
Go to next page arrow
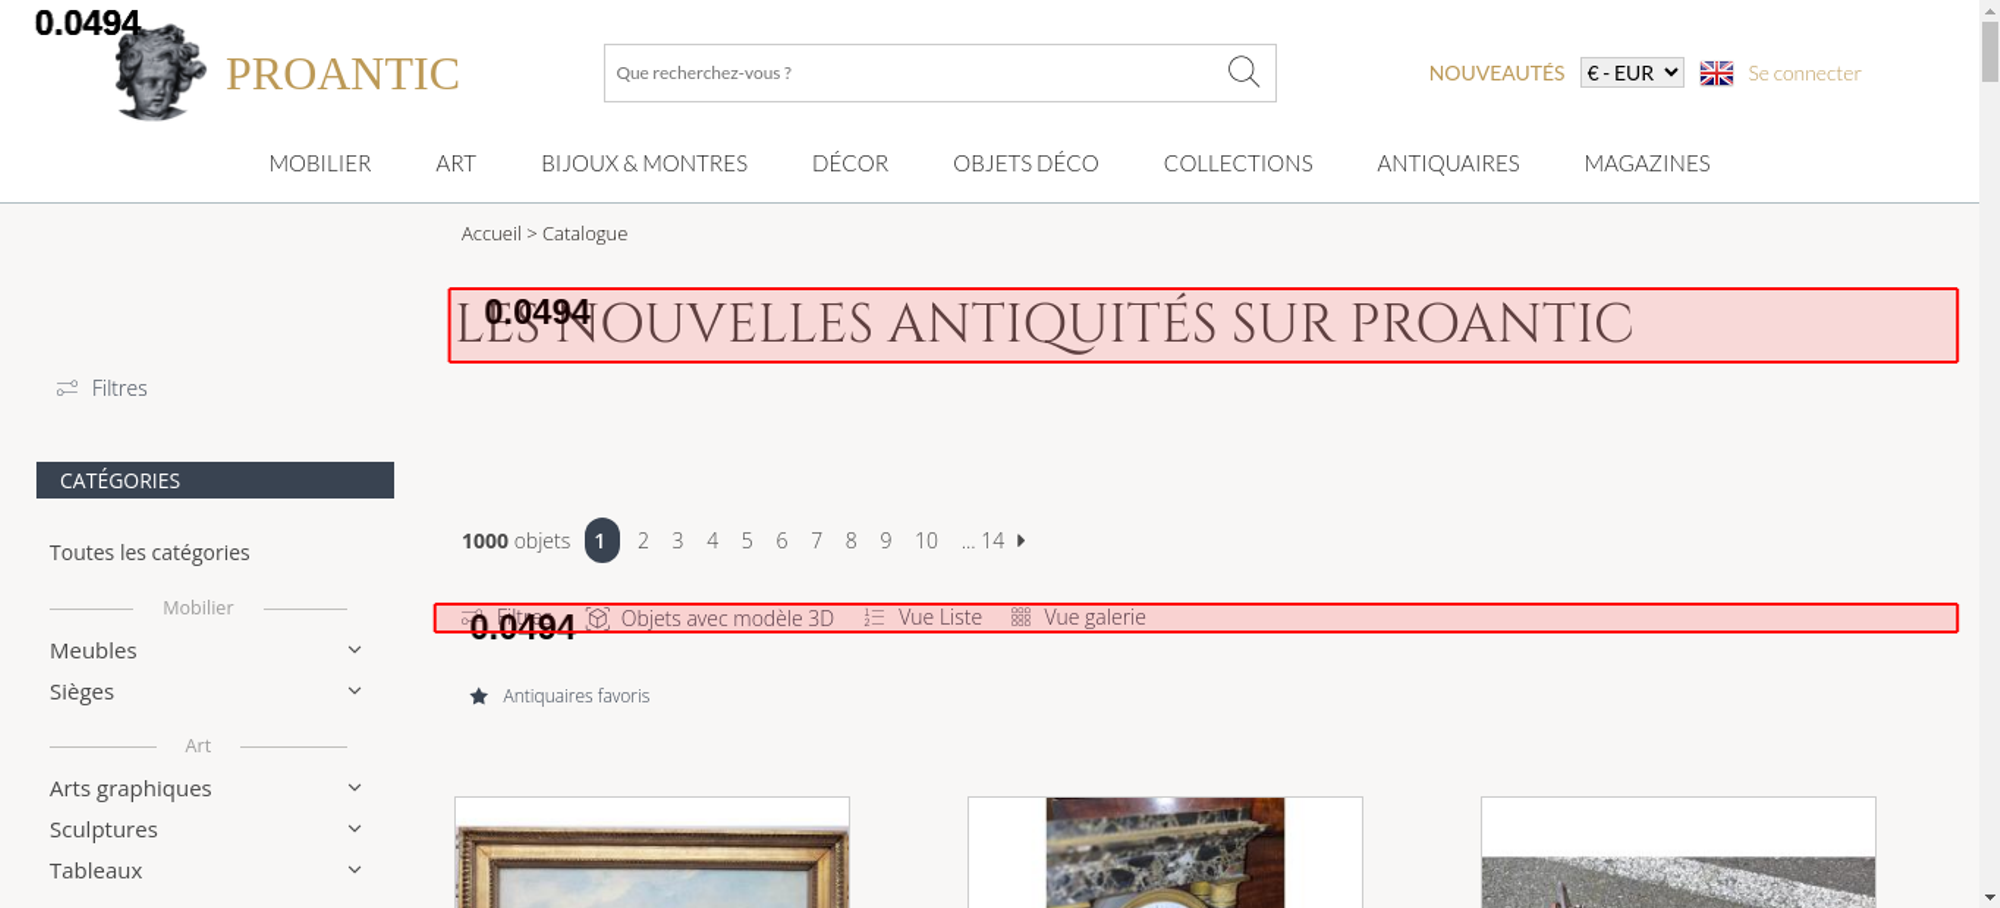1021,541
